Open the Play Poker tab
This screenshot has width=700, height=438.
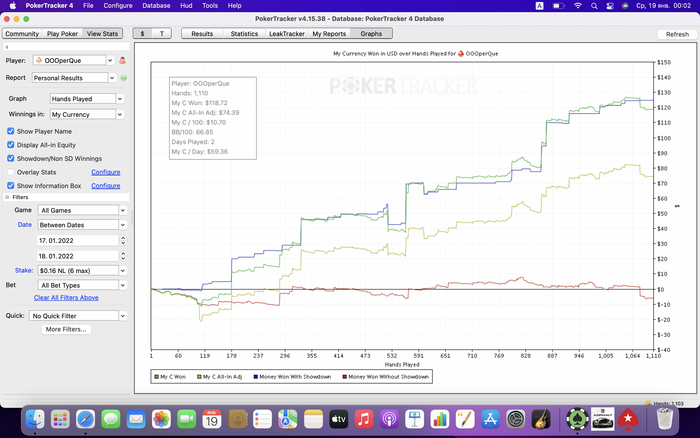(x=62, y=33)
